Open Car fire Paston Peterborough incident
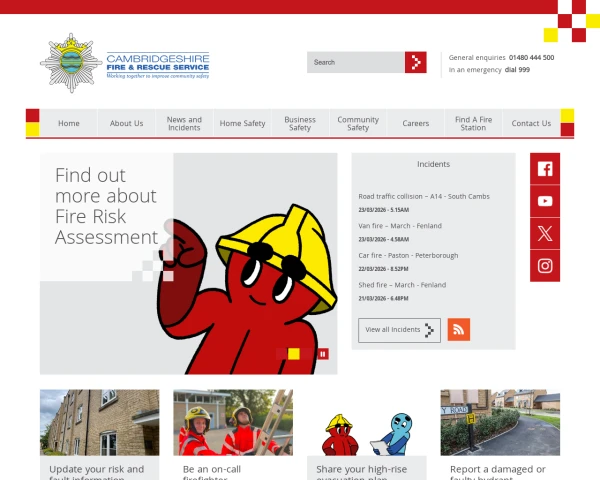Screen dimensions: 600x480 coord(408,255)
